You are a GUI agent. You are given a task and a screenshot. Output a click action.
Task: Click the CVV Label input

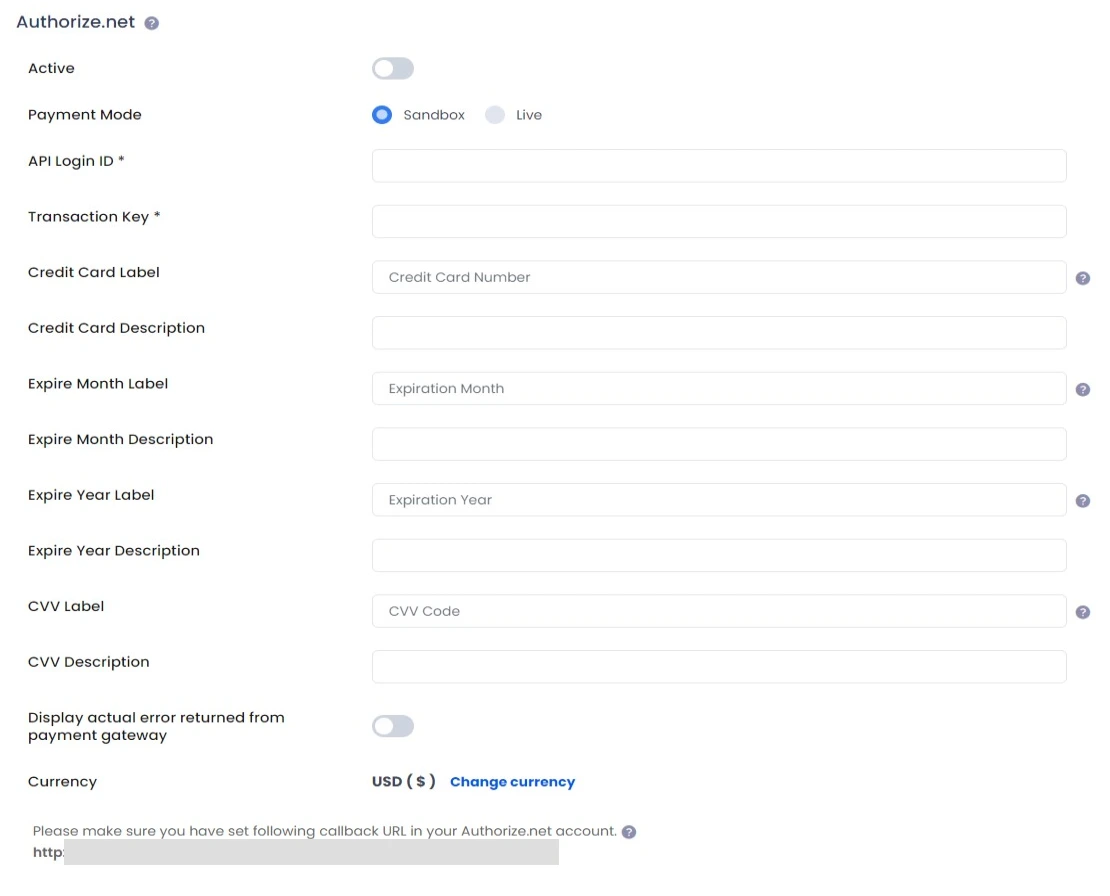[x=719, y=611]
